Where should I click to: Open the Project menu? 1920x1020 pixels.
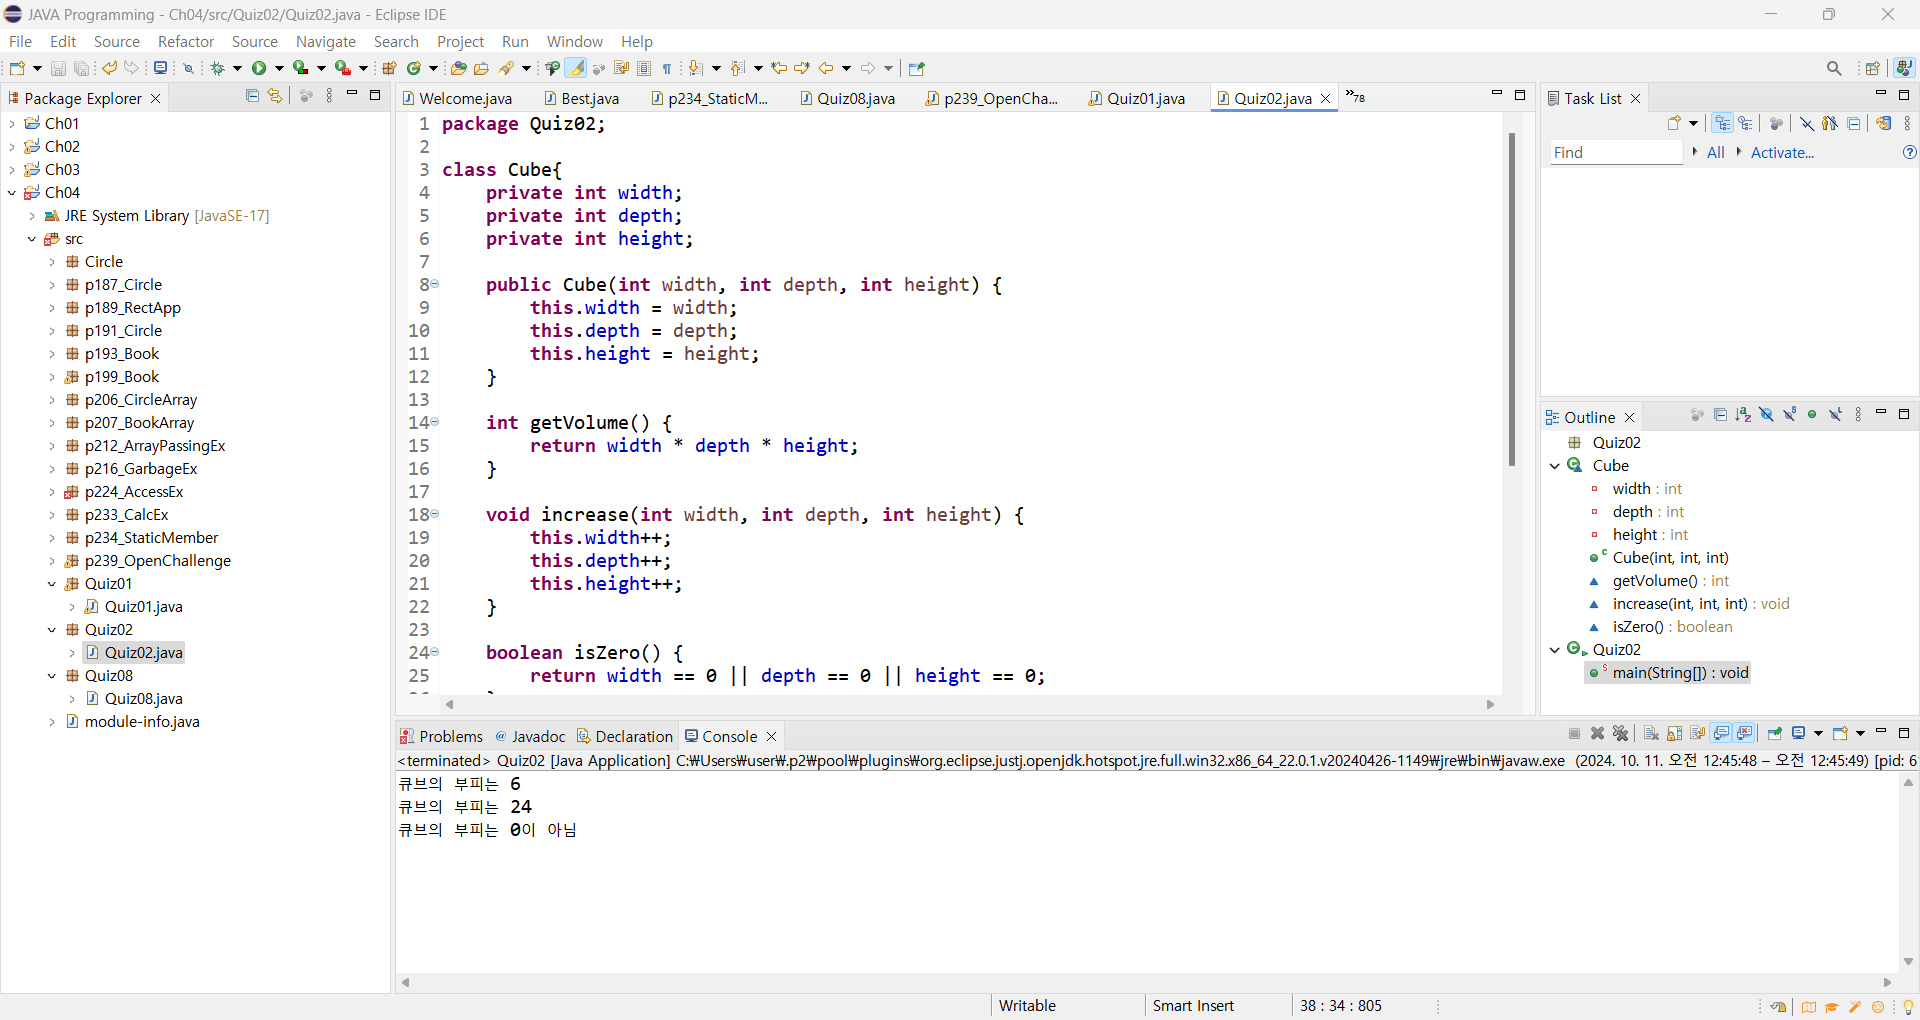[x=460, y=41]
